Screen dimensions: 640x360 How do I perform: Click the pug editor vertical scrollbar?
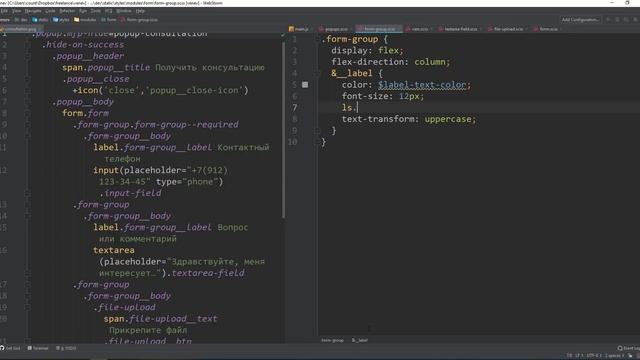coord(283,131)
